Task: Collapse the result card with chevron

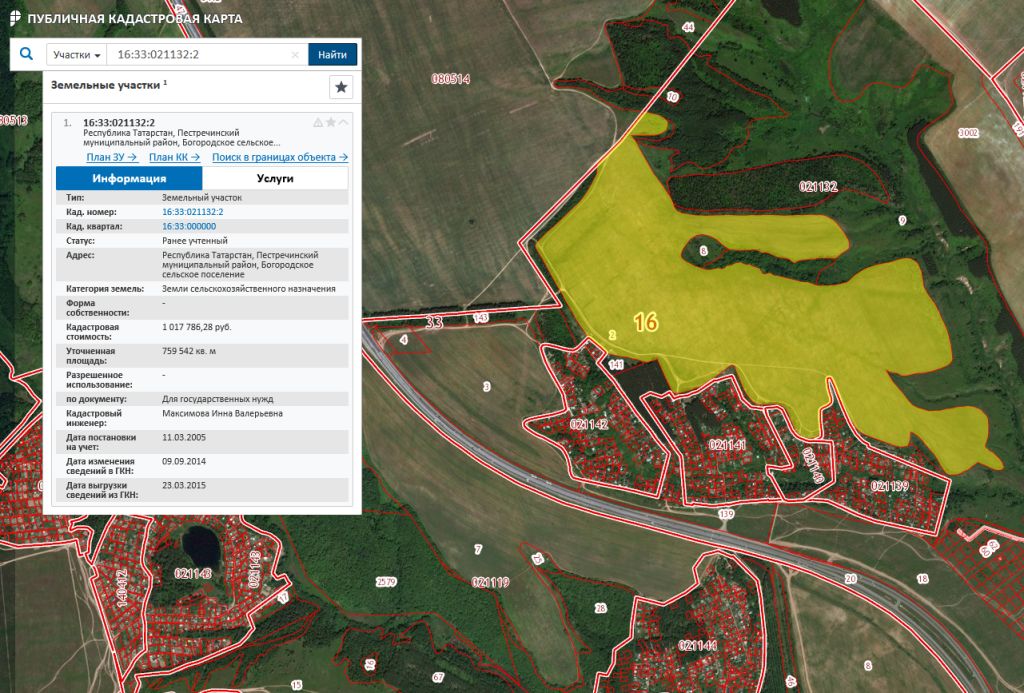Action: (x=344, y=122)
